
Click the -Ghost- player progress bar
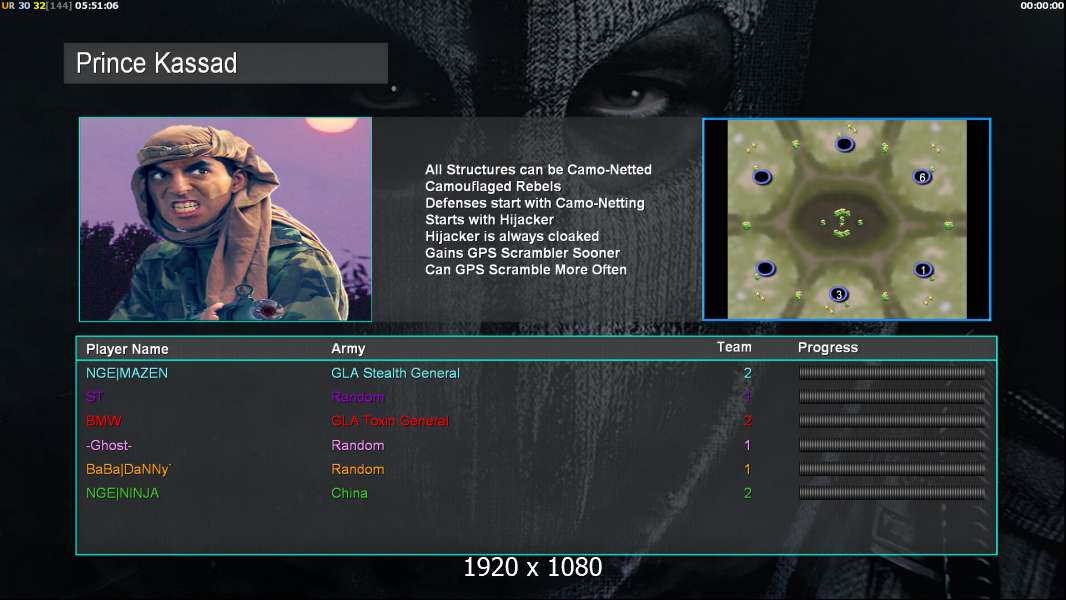(x=892, y=445)
